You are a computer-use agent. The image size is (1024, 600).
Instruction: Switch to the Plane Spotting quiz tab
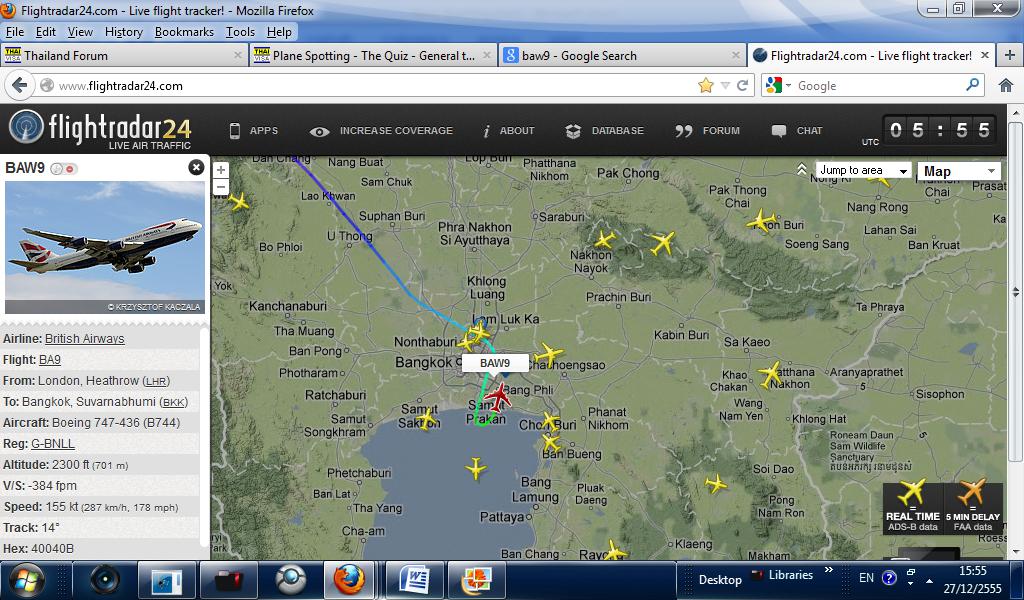[x=373, y=55]
